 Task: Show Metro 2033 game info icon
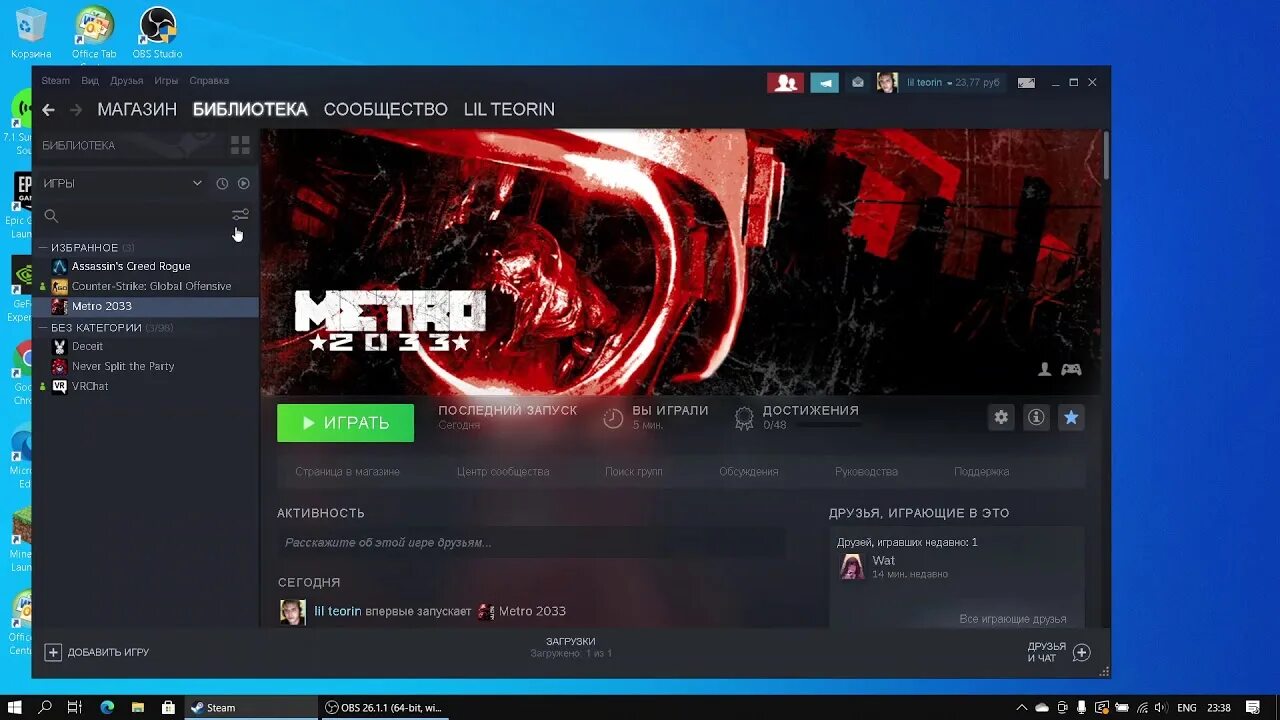1036,418
